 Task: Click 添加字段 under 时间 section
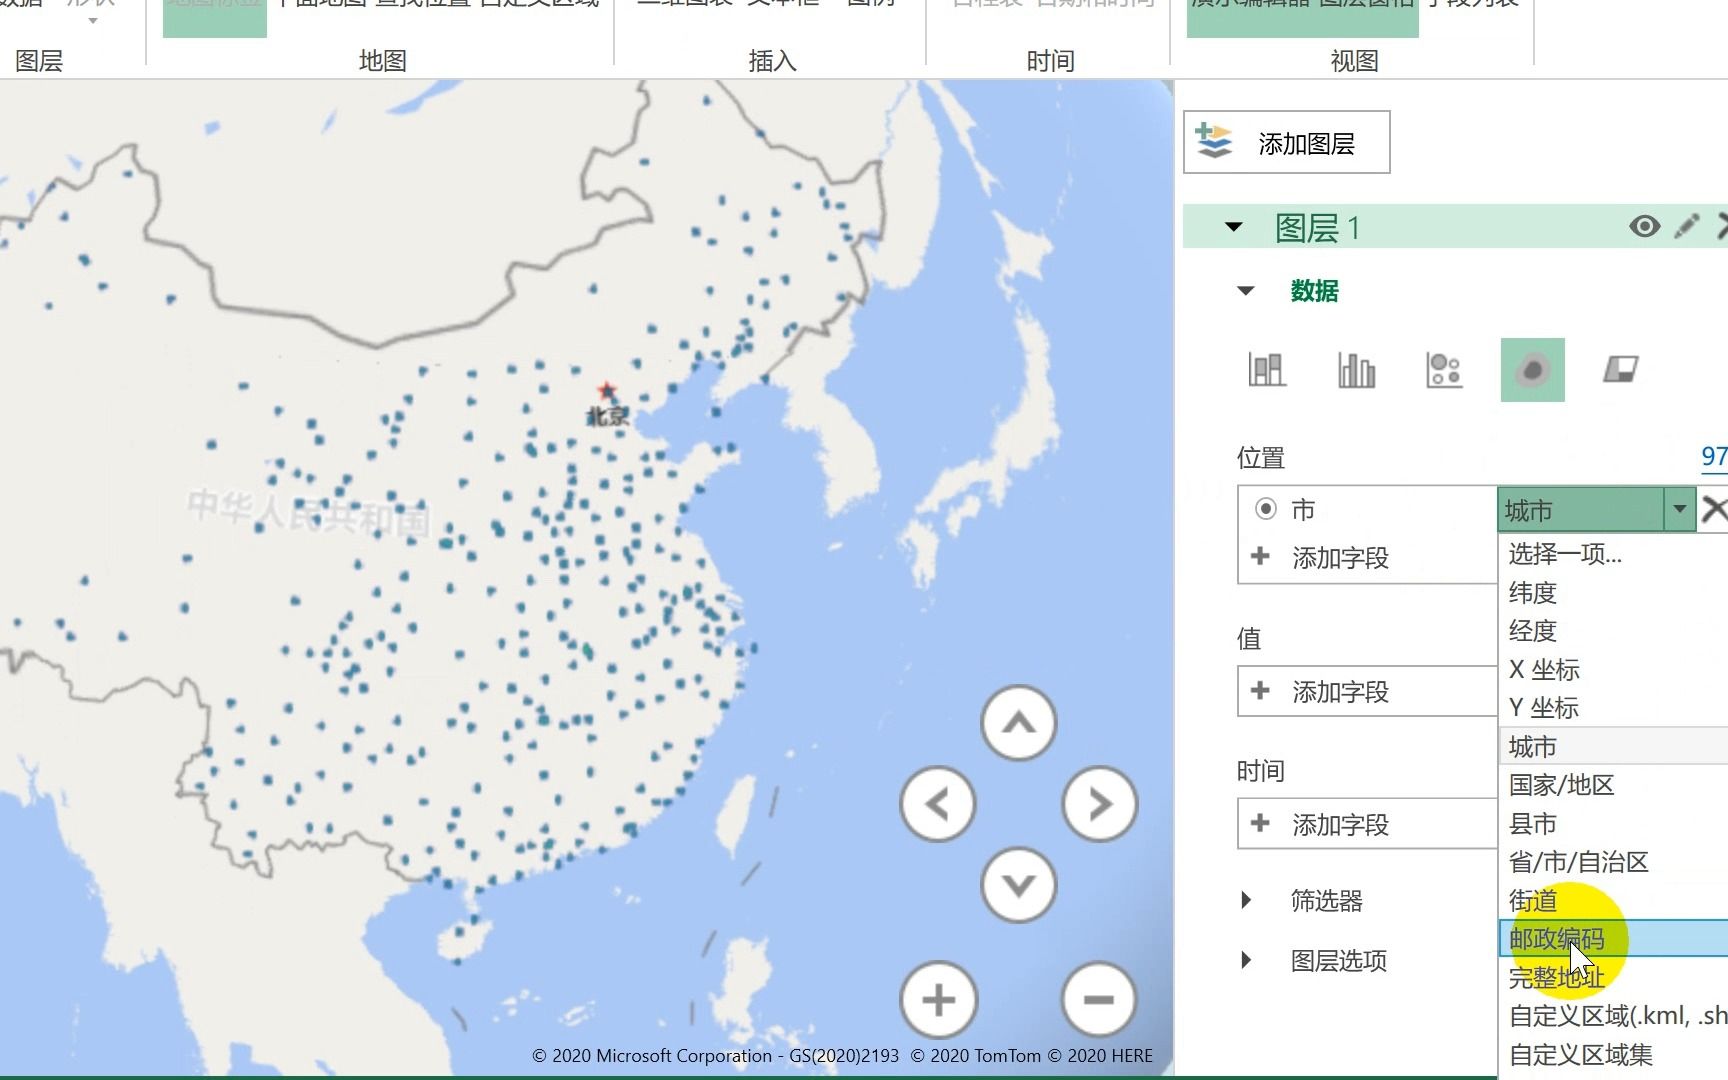(x=1340, y=825)
